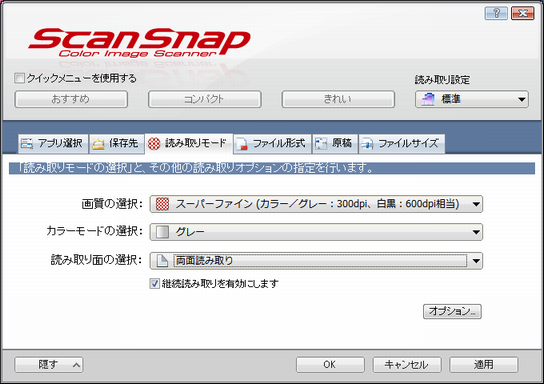This screenshot has height=384, width=544.
Task: Click the スーパーファイン quality value text
Action: (x=317, y=204)
